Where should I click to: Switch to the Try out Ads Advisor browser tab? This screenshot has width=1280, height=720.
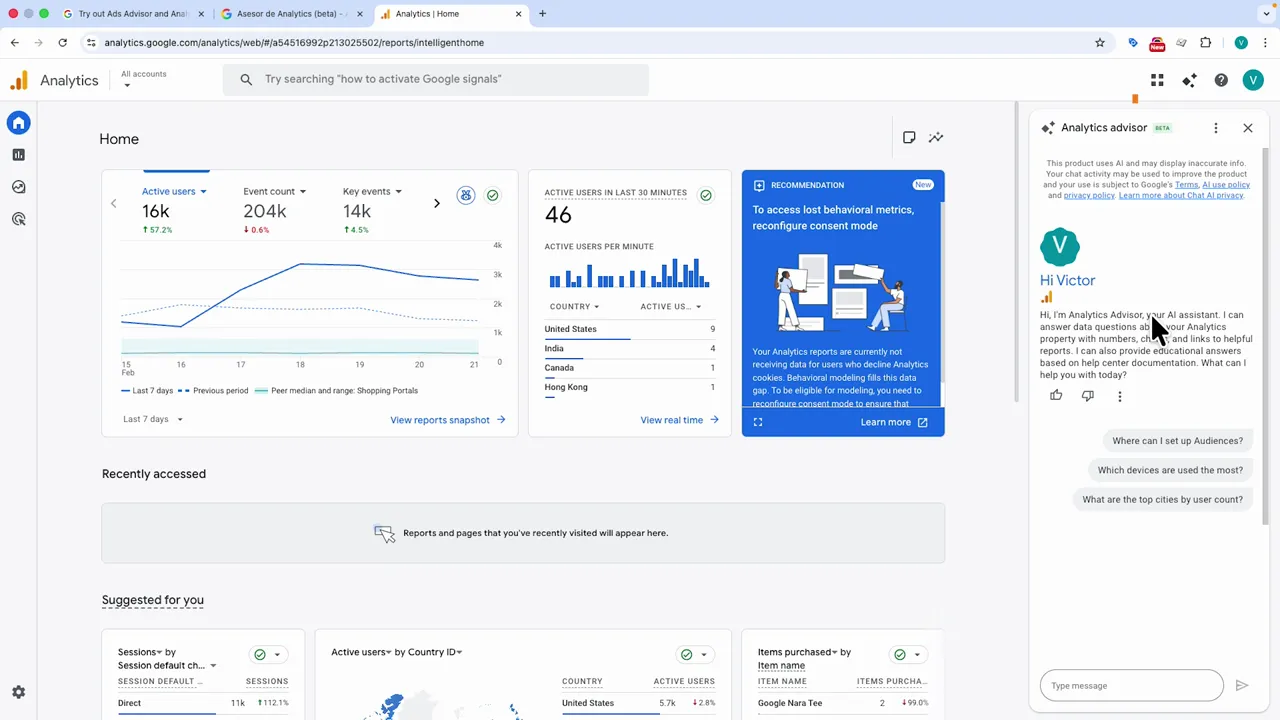[134, 14]
